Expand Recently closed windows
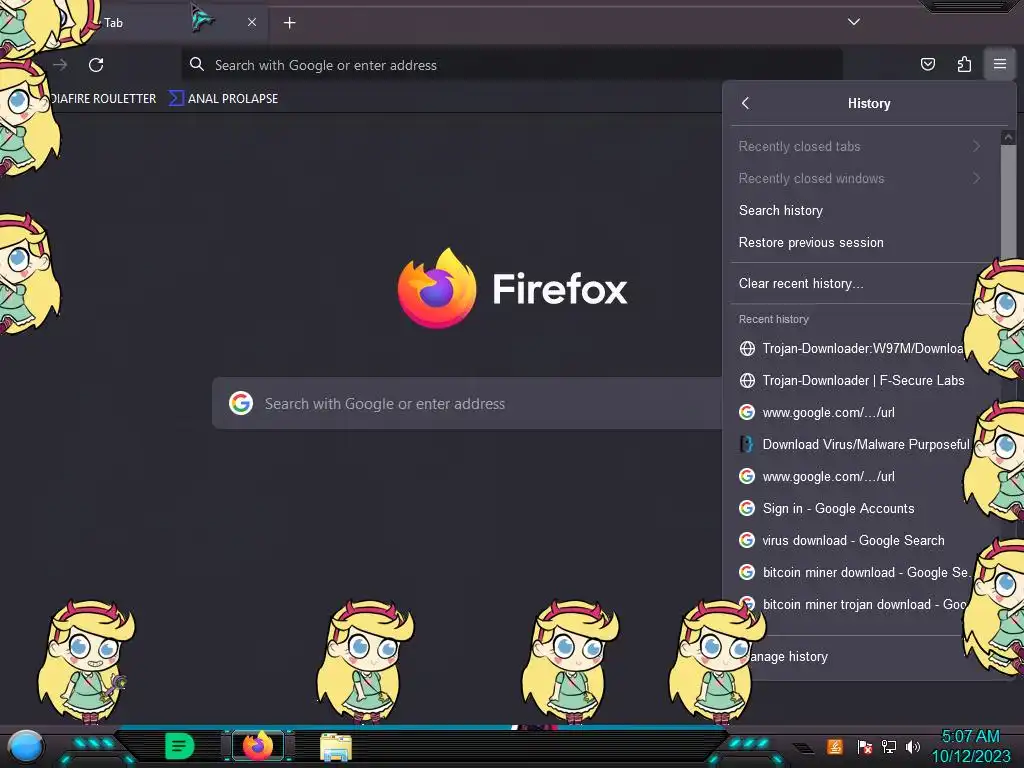 click(x=860, y=178)
